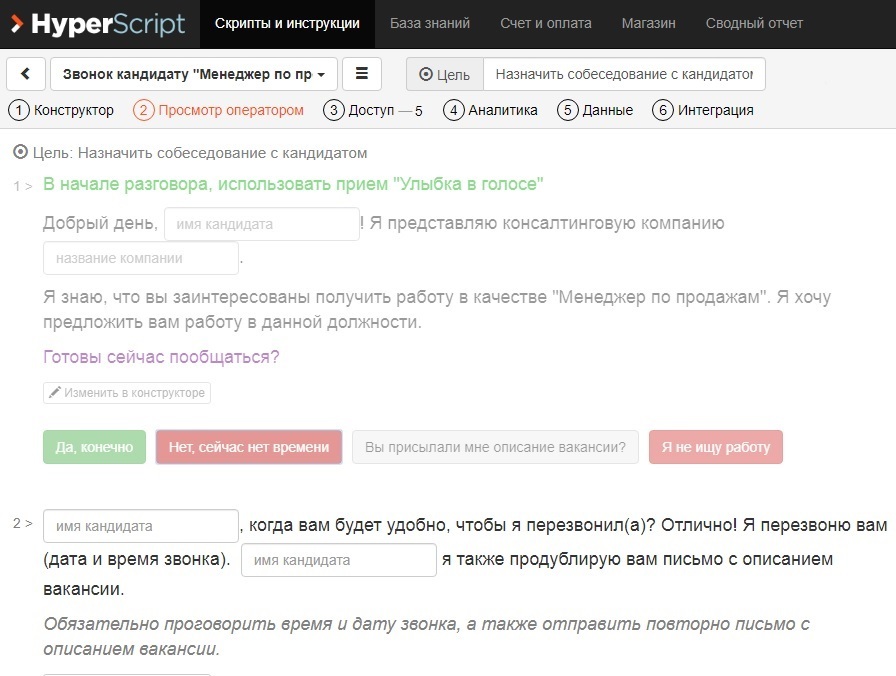Switch to step 5 Данные

pyautogui.click(x=595, y=110)
